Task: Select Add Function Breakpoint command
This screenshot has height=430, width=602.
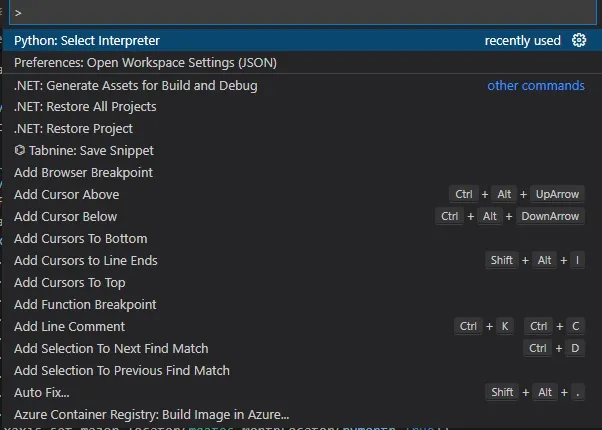Action: 85,305
